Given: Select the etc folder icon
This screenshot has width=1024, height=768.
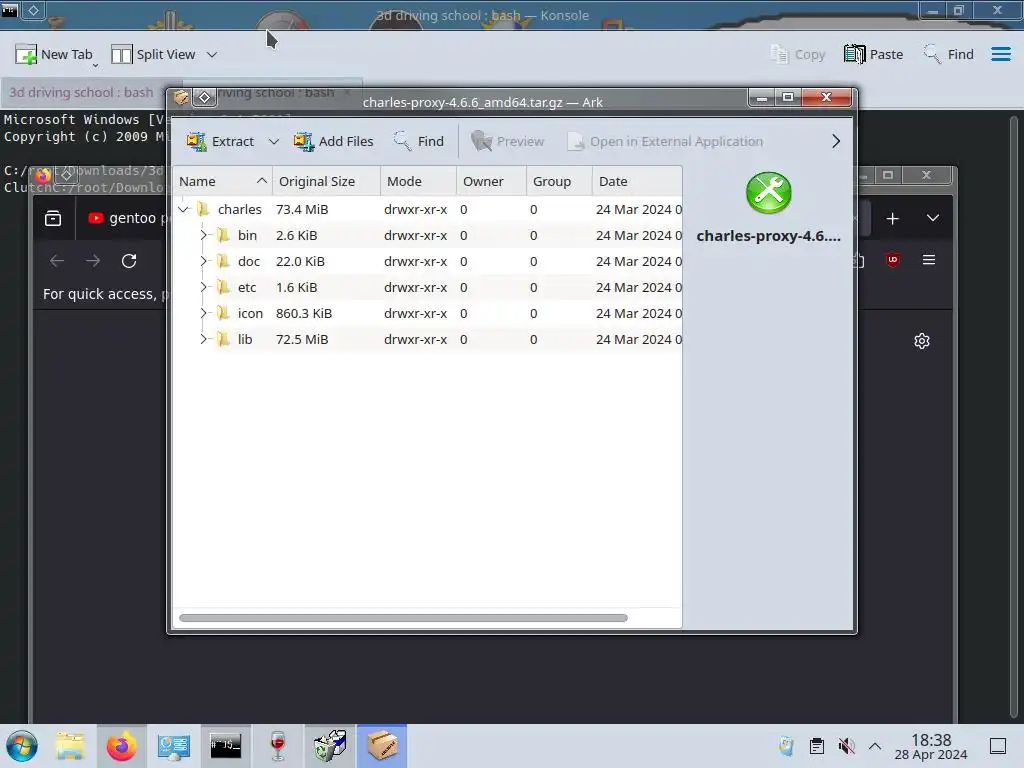Looking at the screenshot, I should point(223,287).
